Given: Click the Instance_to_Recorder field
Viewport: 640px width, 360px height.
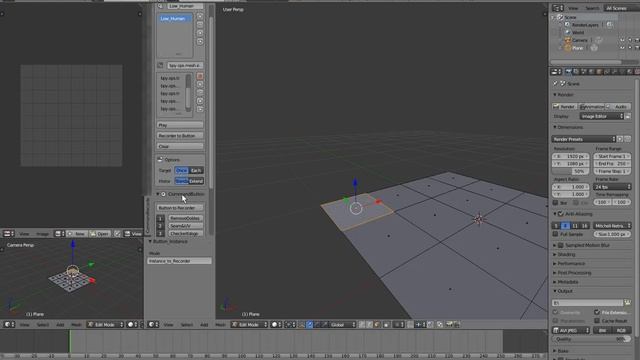Looking at the screenshot, I should (179, 261).
